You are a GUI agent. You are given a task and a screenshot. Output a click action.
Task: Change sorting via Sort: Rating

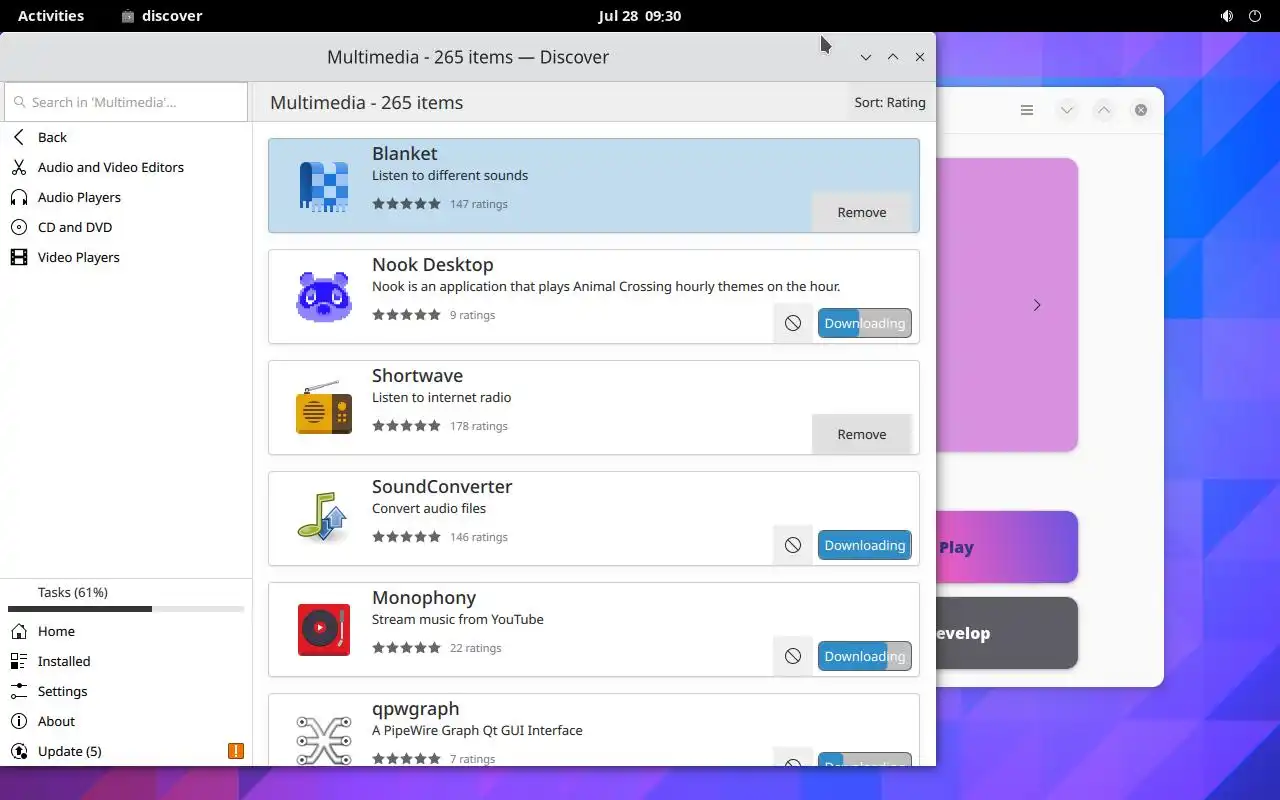[x=889, y=102]
